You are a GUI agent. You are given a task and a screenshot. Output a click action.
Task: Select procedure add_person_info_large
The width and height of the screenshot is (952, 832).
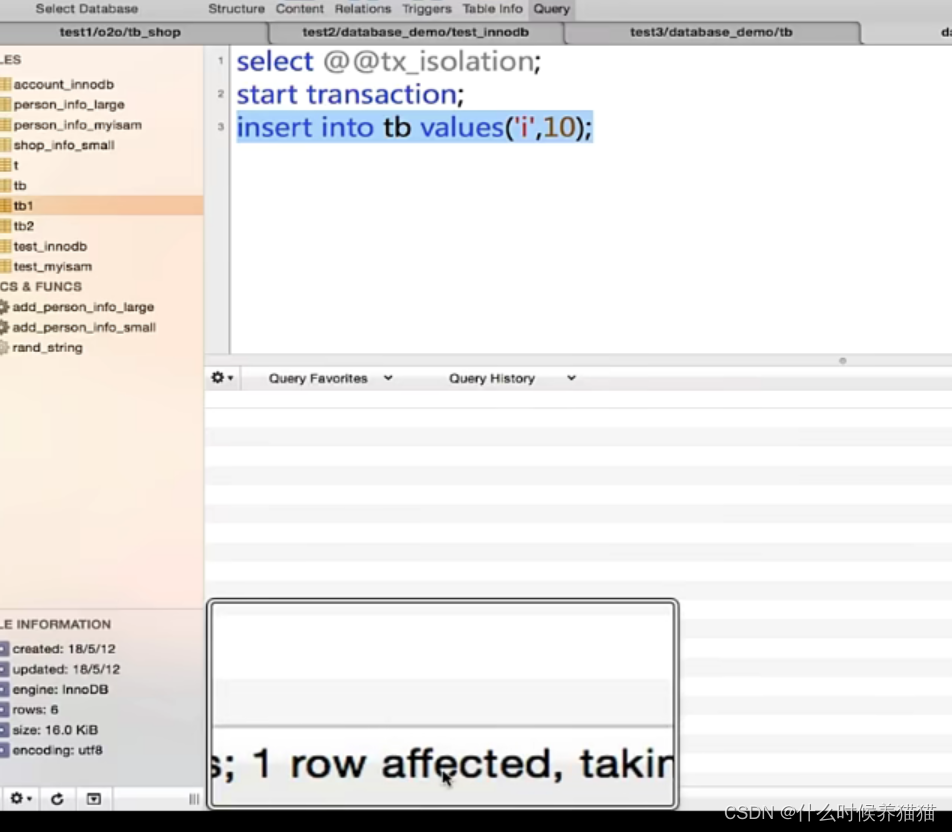click(83, 307)
